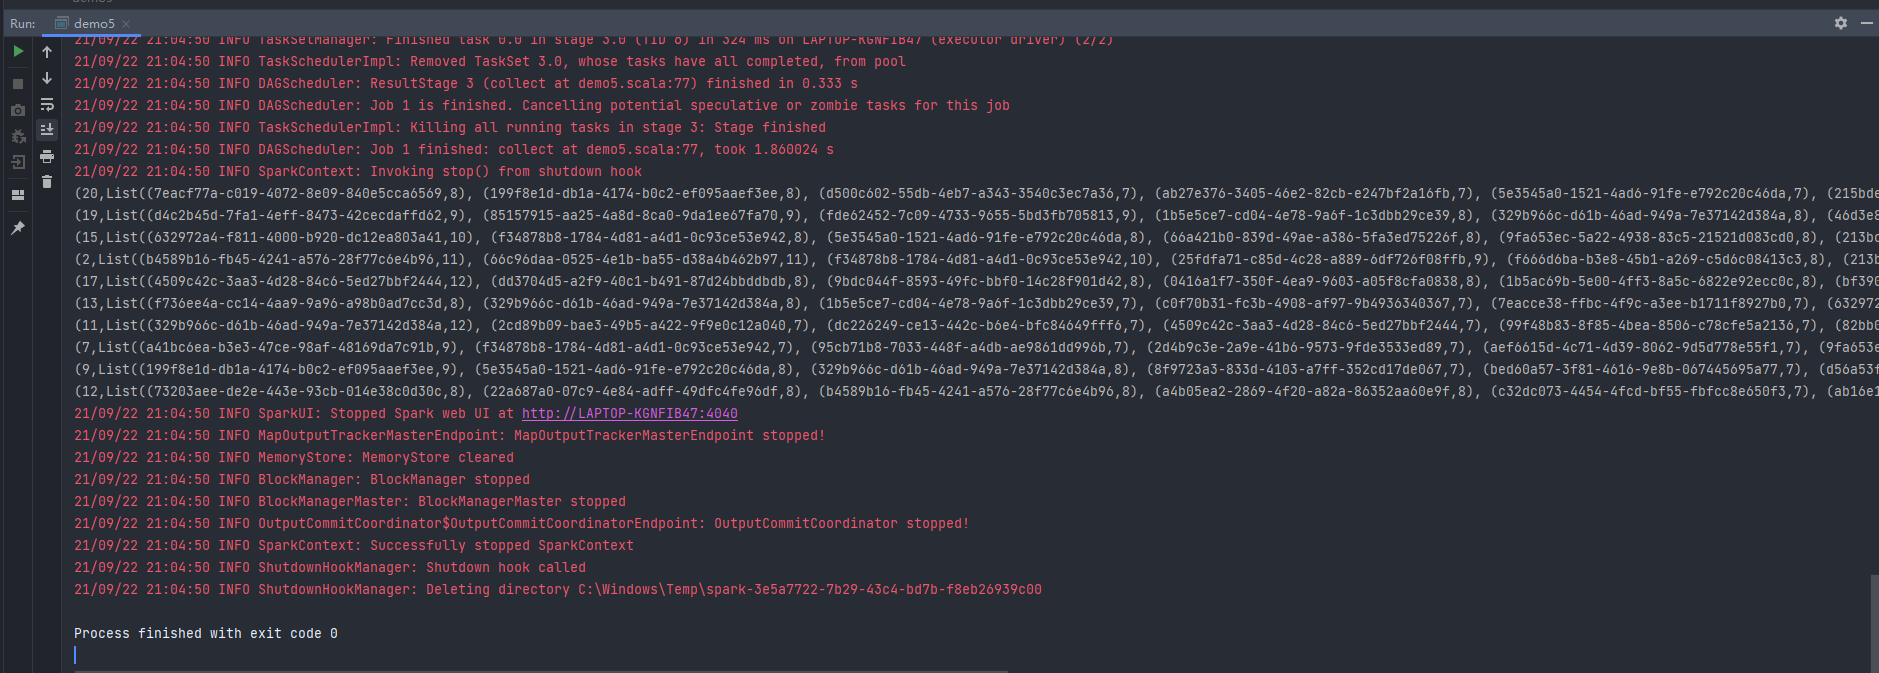Click the output row starting with (17,List
This screenshot has height=673, width=1879.
tap(976, 281)
